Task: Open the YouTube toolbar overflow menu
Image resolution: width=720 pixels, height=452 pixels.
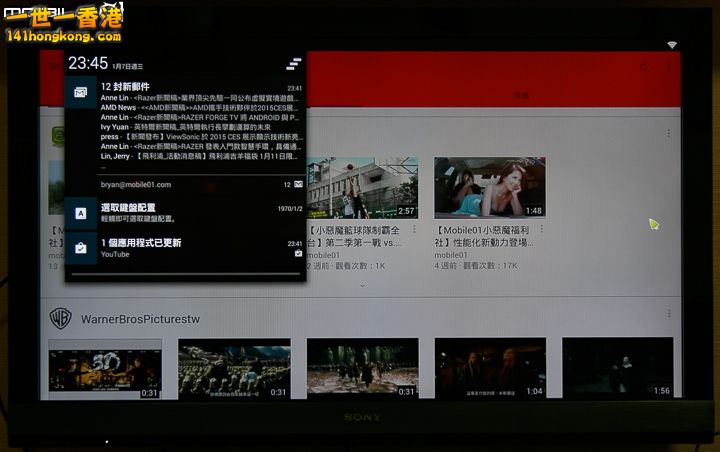Action: point(668,68)
